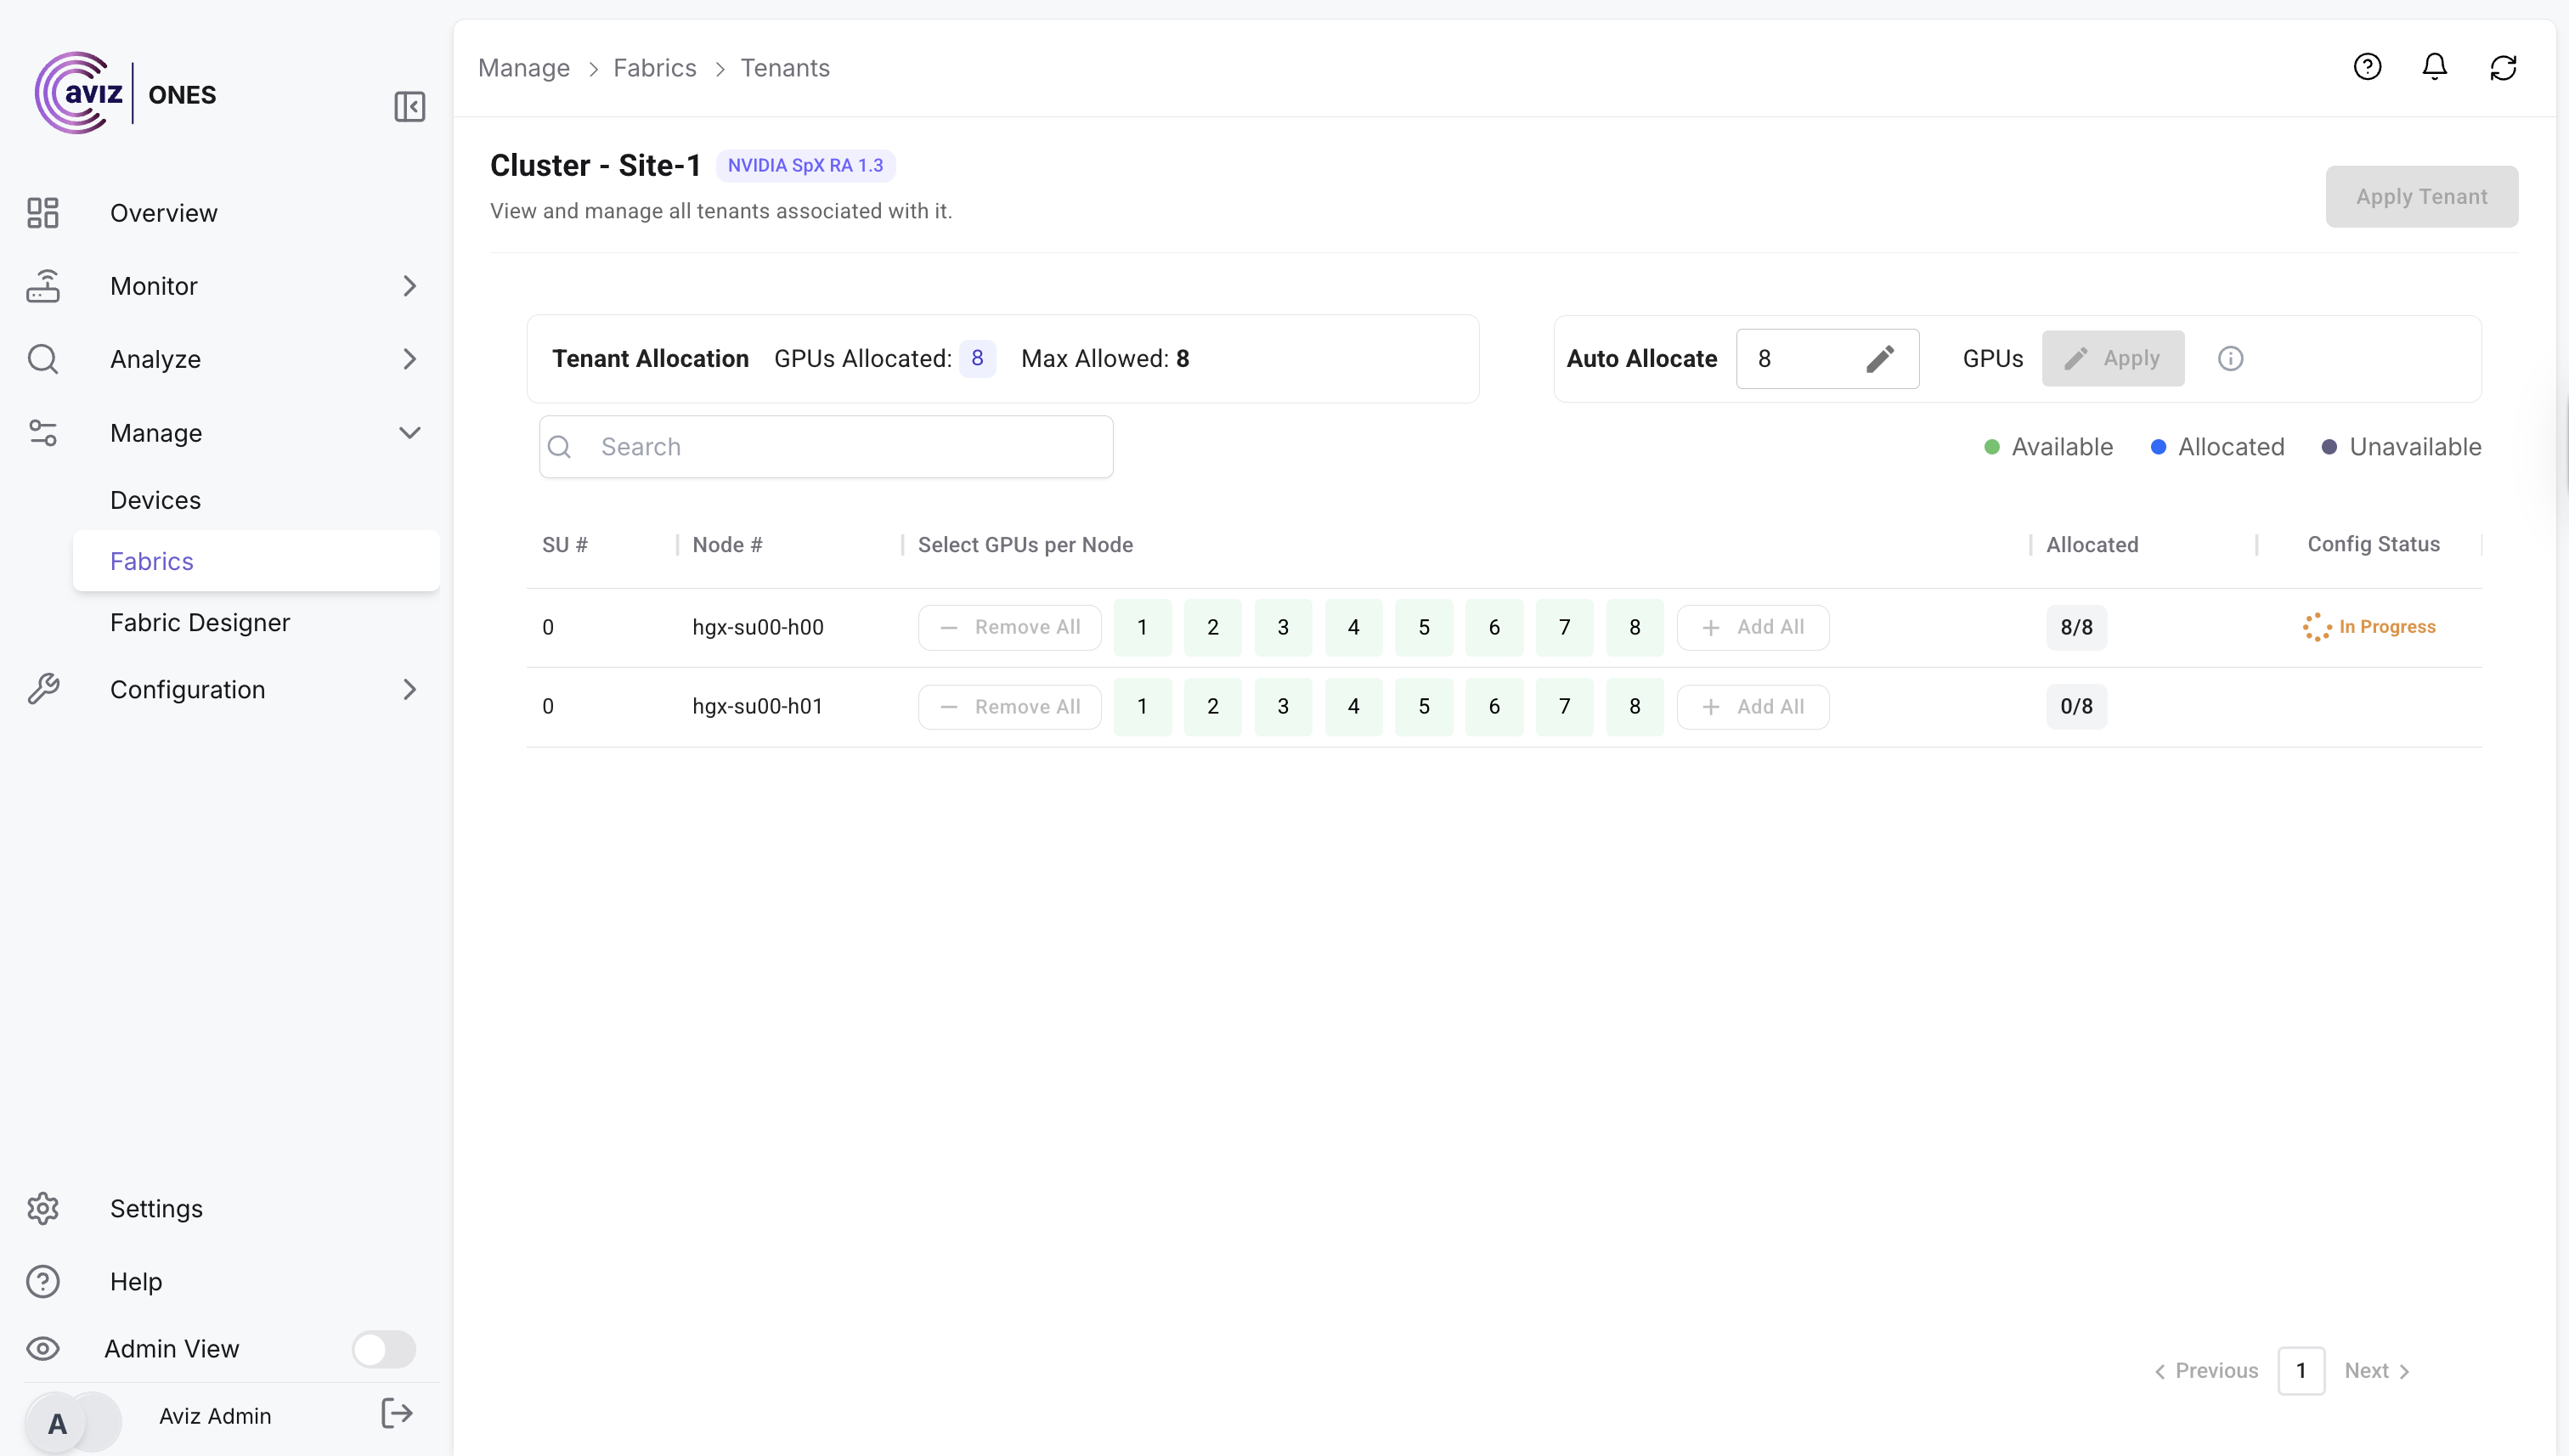Open the help circle icon in header
Viewport: 2569px width, 1456px height.
(2367, 67)
